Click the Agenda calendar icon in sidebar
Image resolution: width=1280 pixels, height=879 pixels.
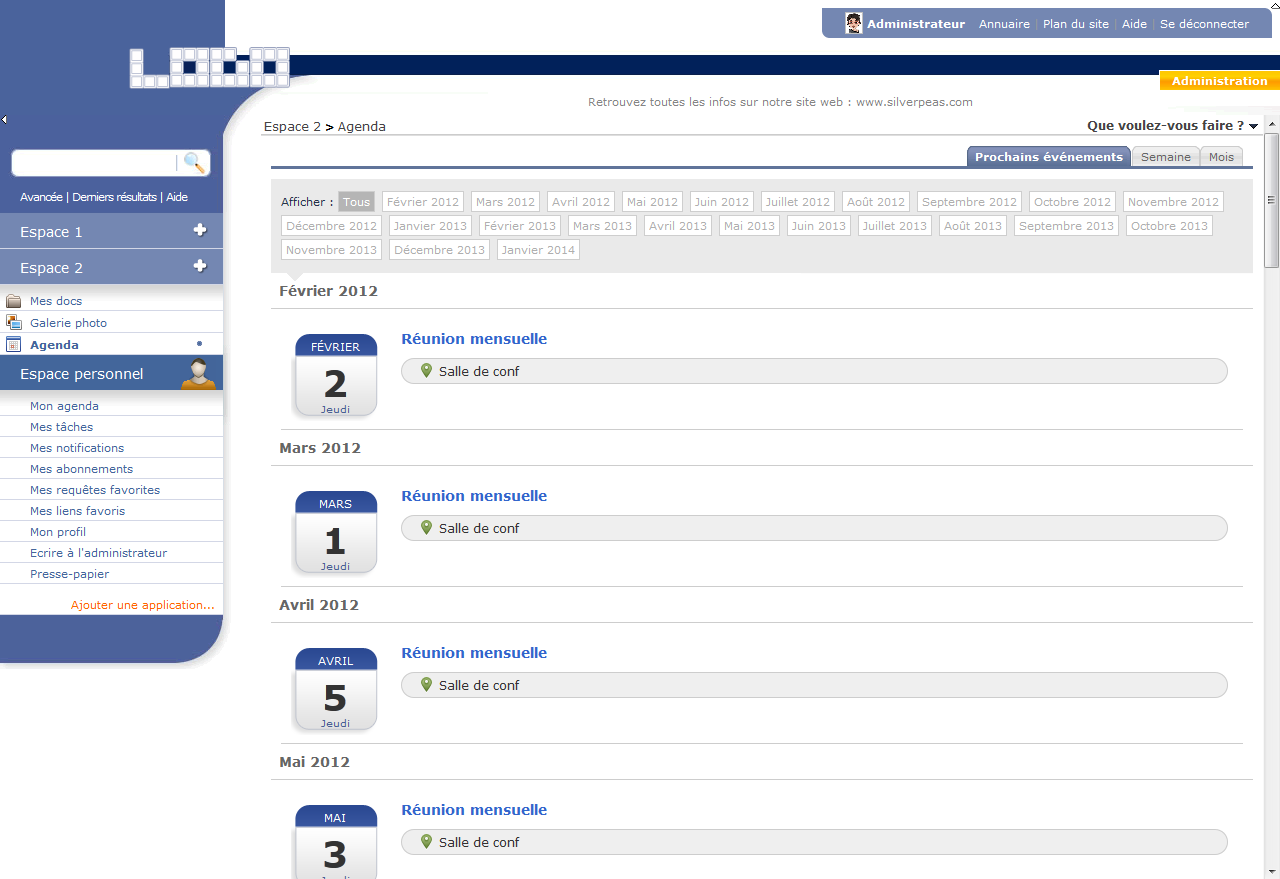[x=14, y=345]
